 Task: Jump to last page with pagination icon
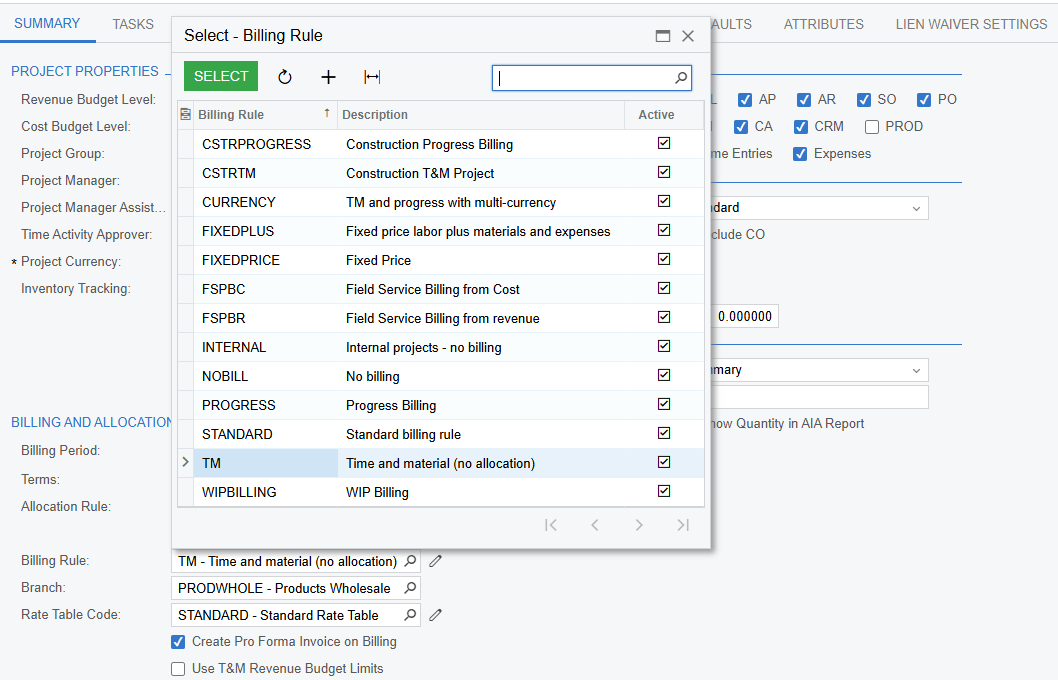coord(683,524)
